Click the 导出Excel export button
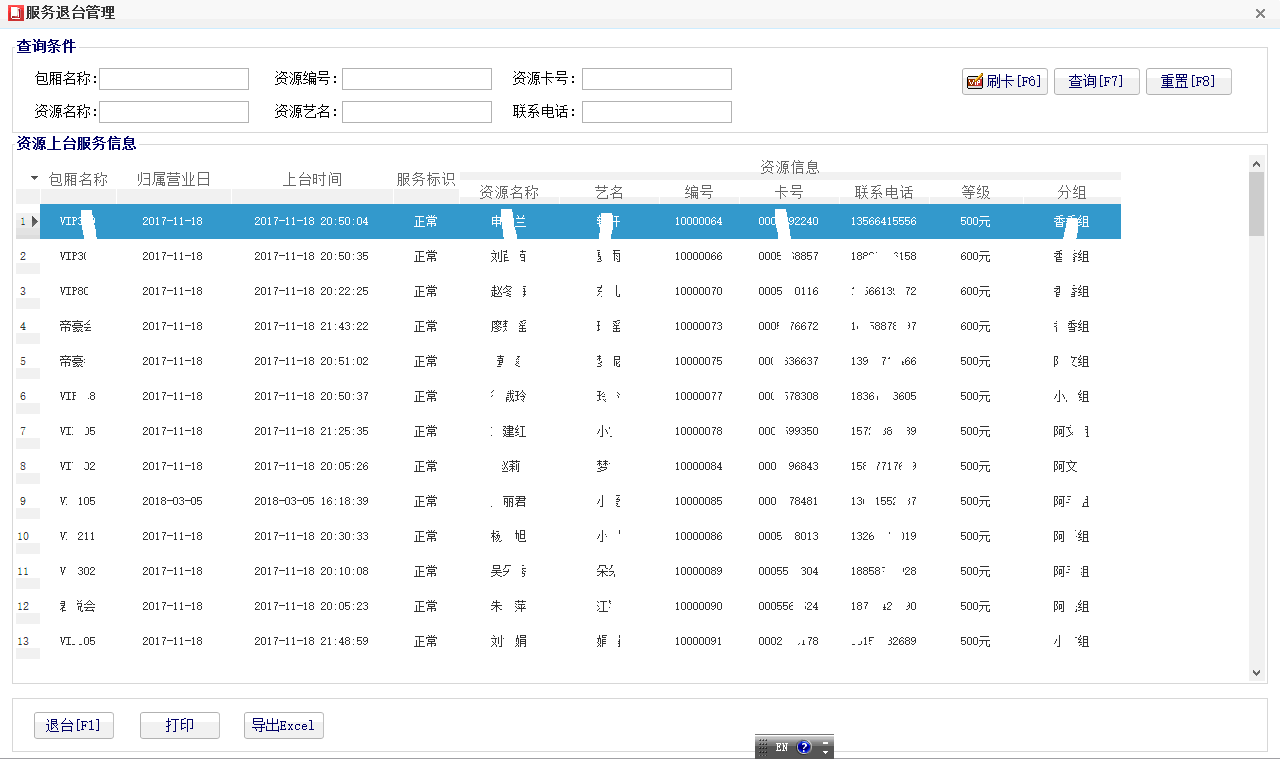The width and height of the screenshot is (1280, 759). (284, 726)
